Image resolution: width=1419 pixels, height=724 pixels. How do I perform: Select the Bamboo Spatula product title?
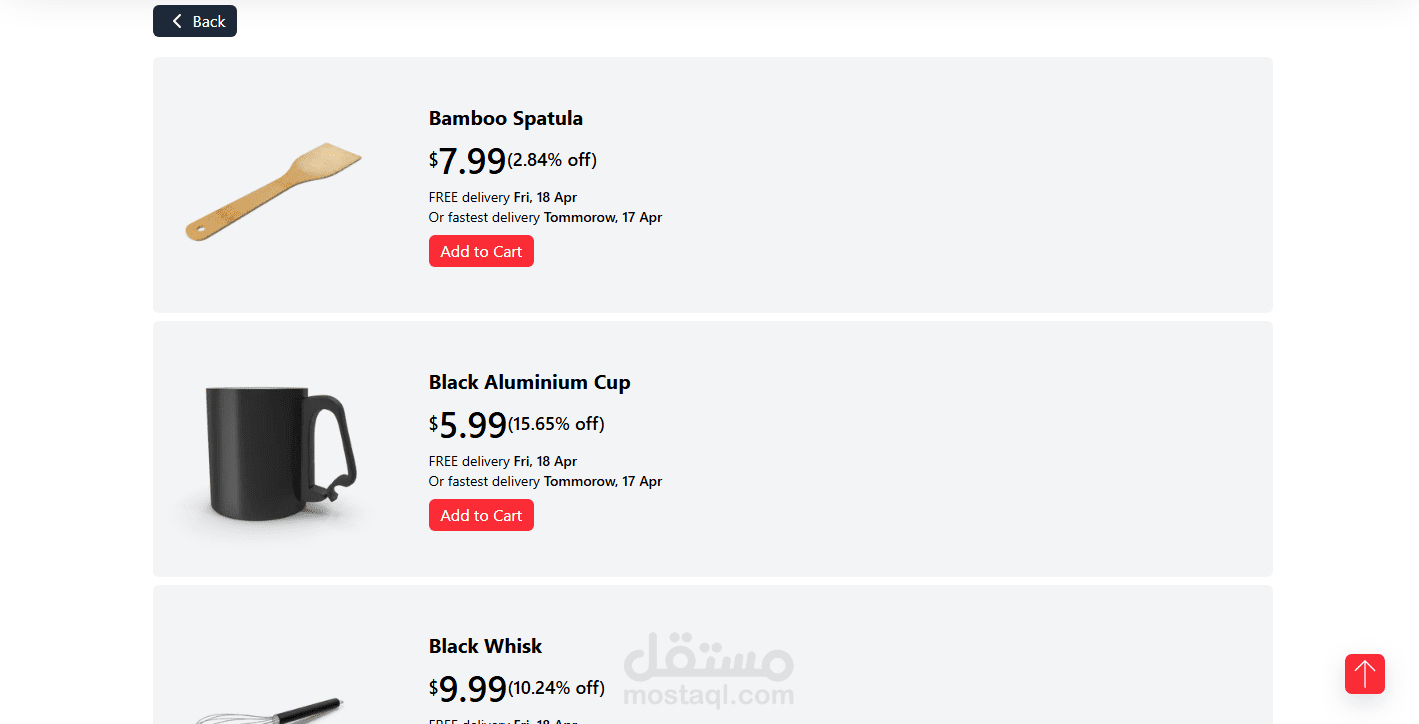[x=505, y=118]
